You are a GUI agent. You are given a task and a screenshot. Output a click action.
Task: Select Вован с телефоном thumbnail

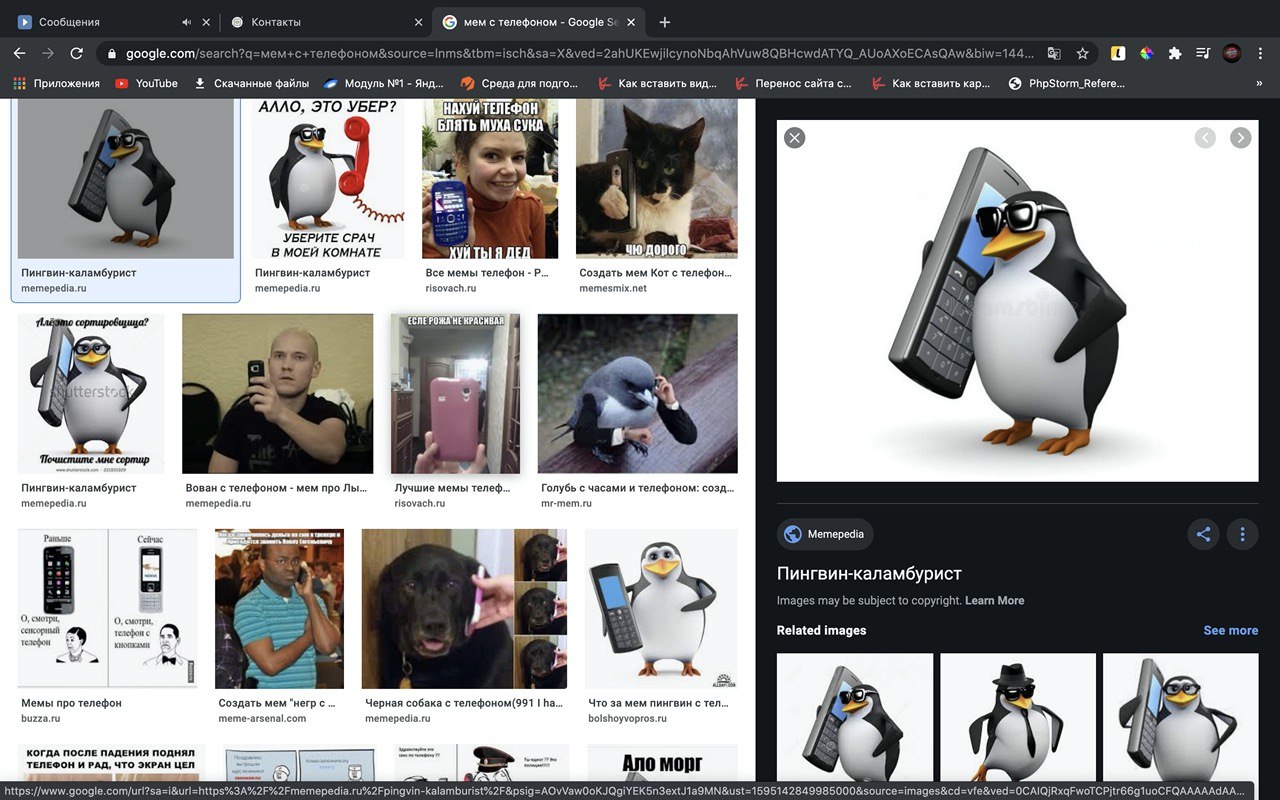pyautogui.click(x=277, y=393)
